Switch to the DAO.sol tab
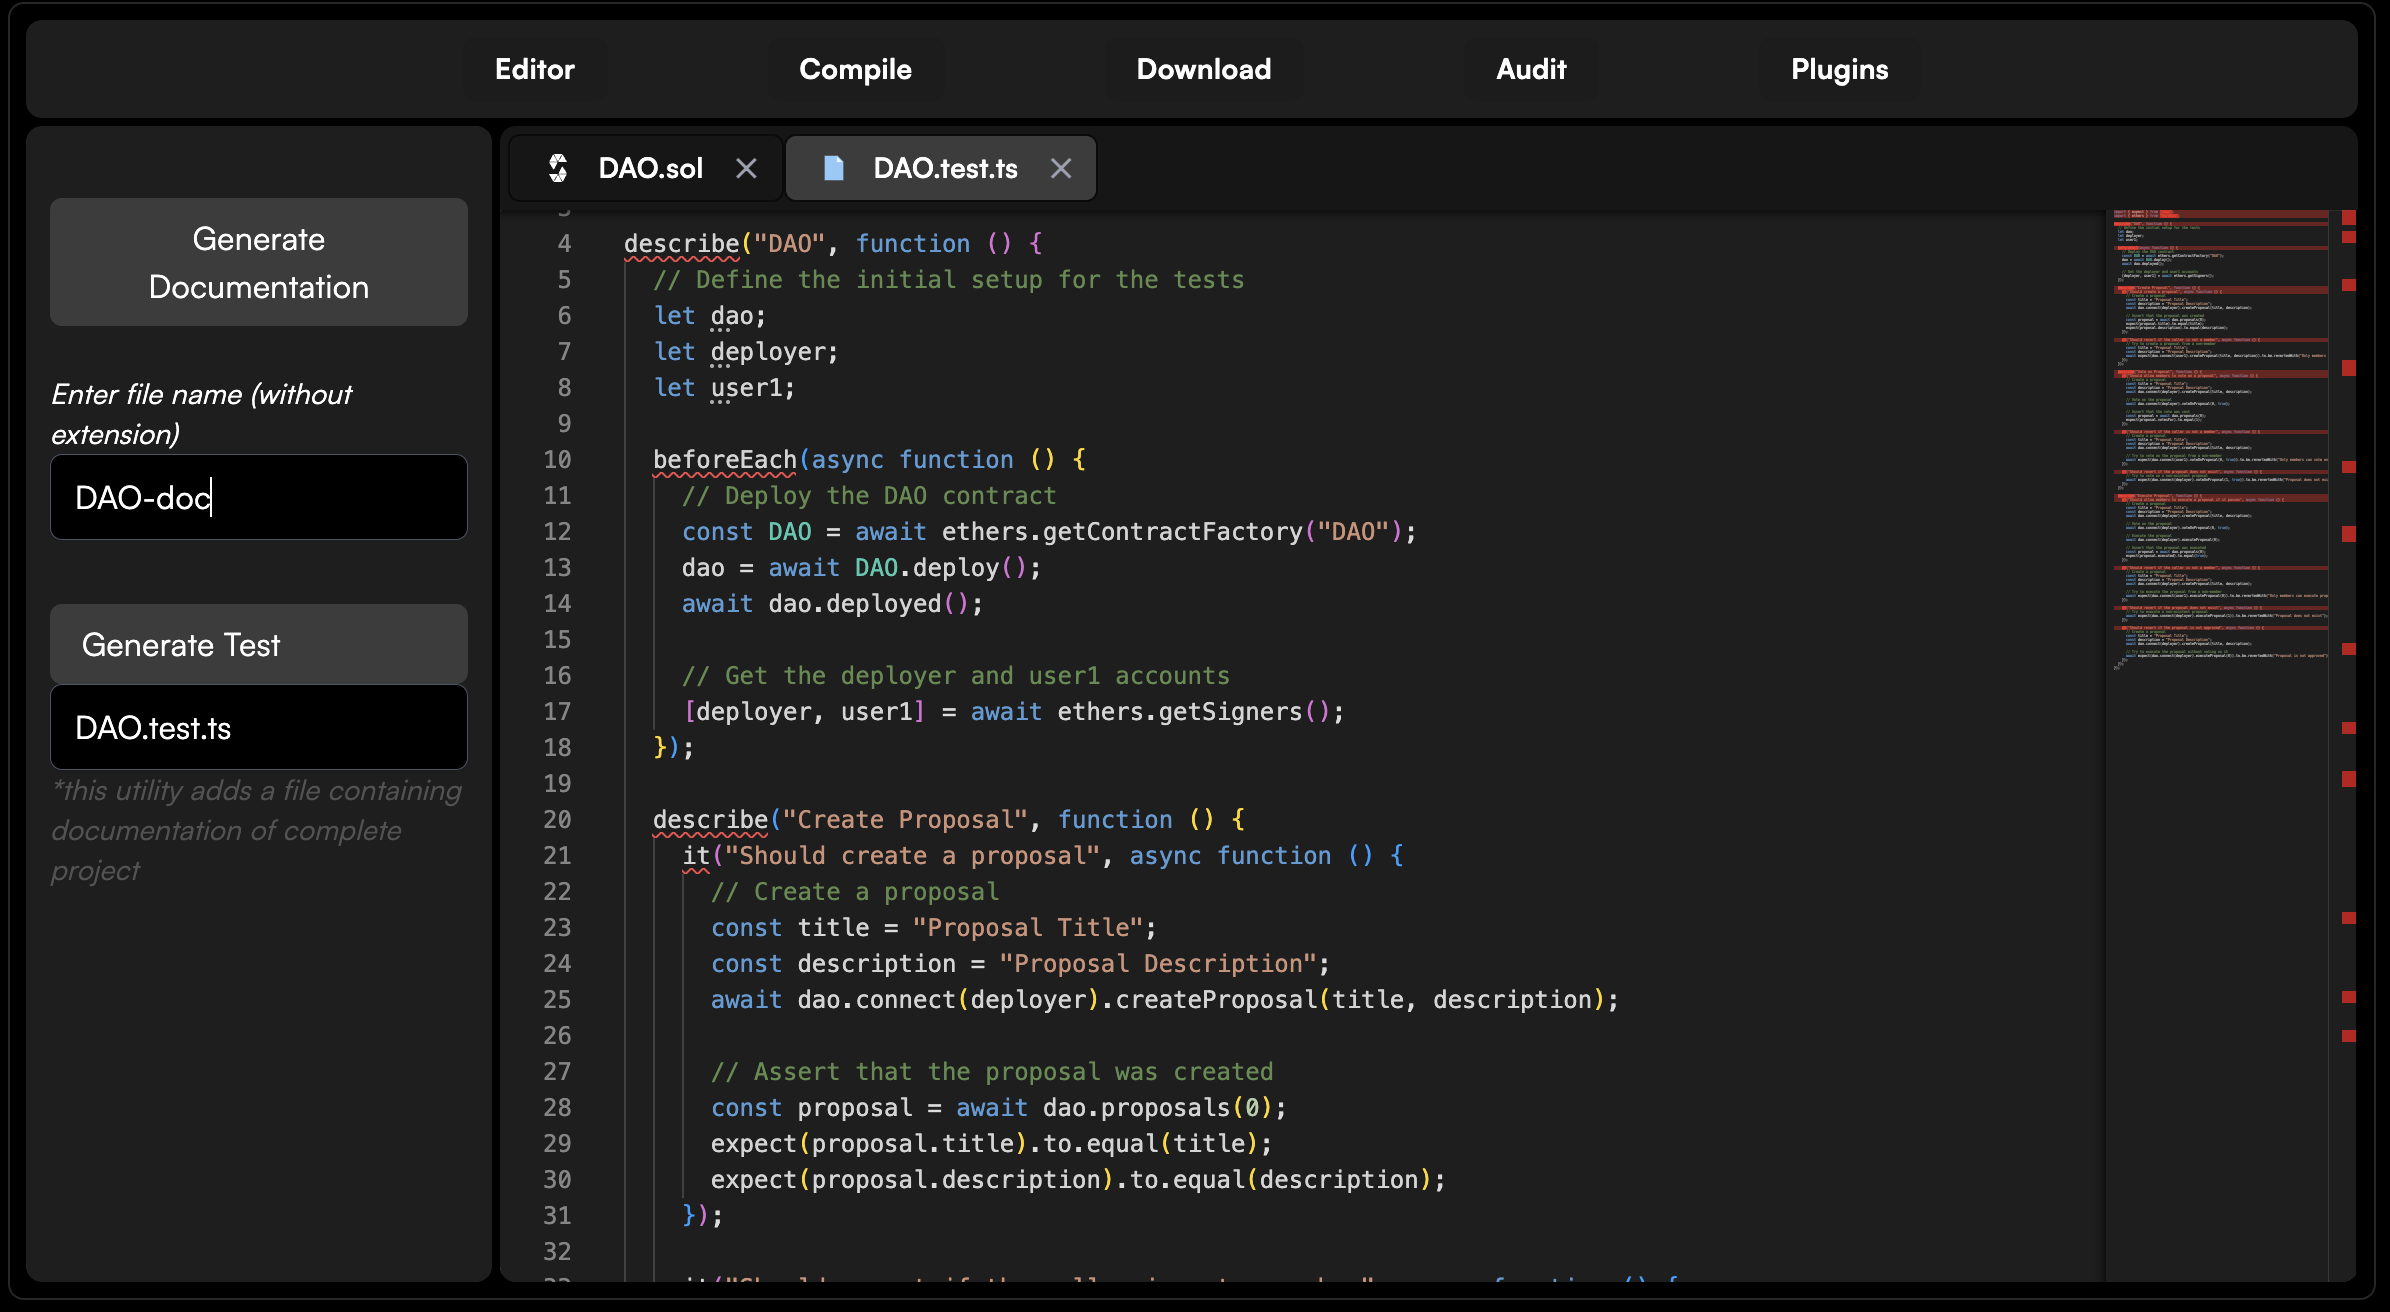 [650, 168]
